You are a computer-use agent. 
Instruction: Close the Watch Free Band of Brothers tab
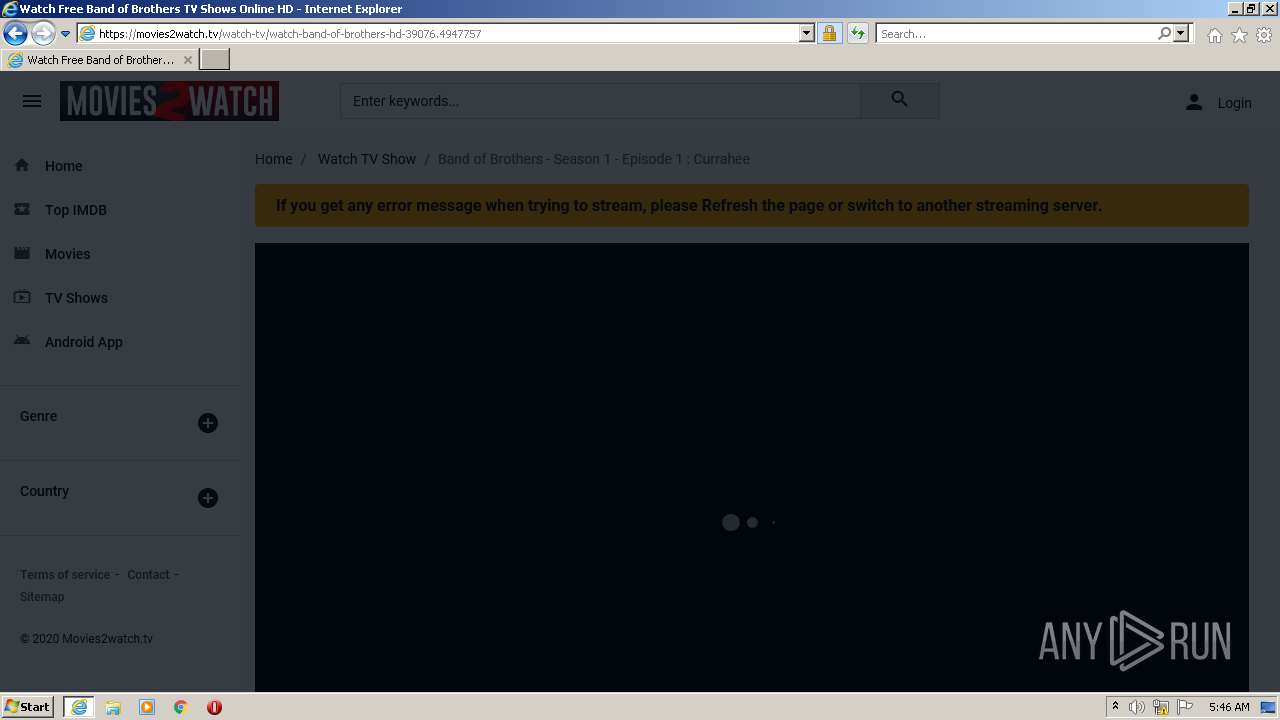point(187,60)
